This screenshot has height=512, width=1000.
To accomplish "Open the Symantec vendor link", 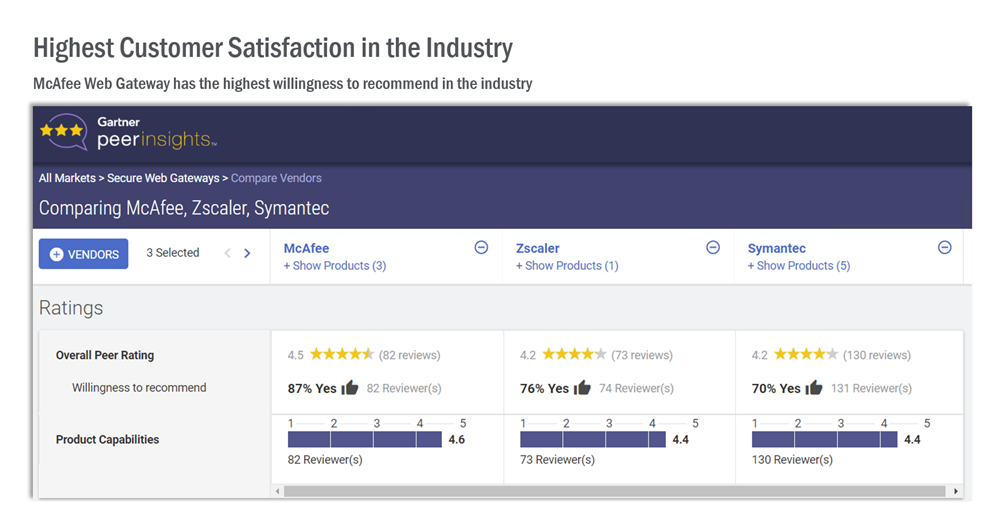I will pos(777,249).
